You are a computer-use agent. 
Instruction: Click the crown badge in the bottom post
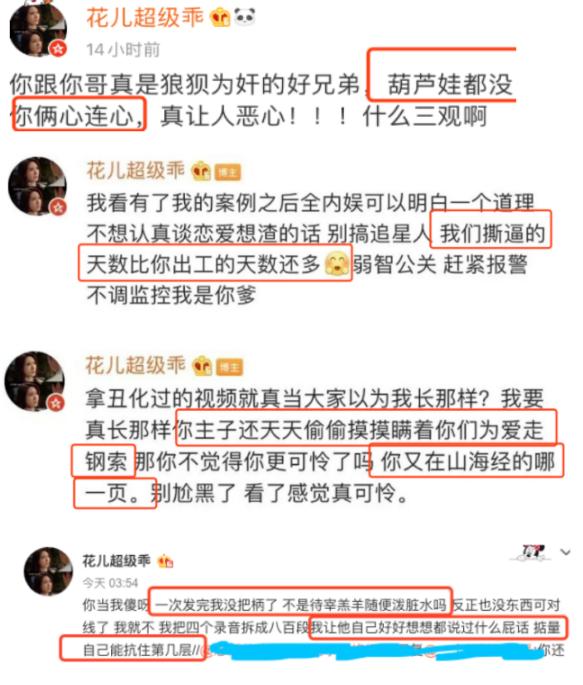click(165, 560)
